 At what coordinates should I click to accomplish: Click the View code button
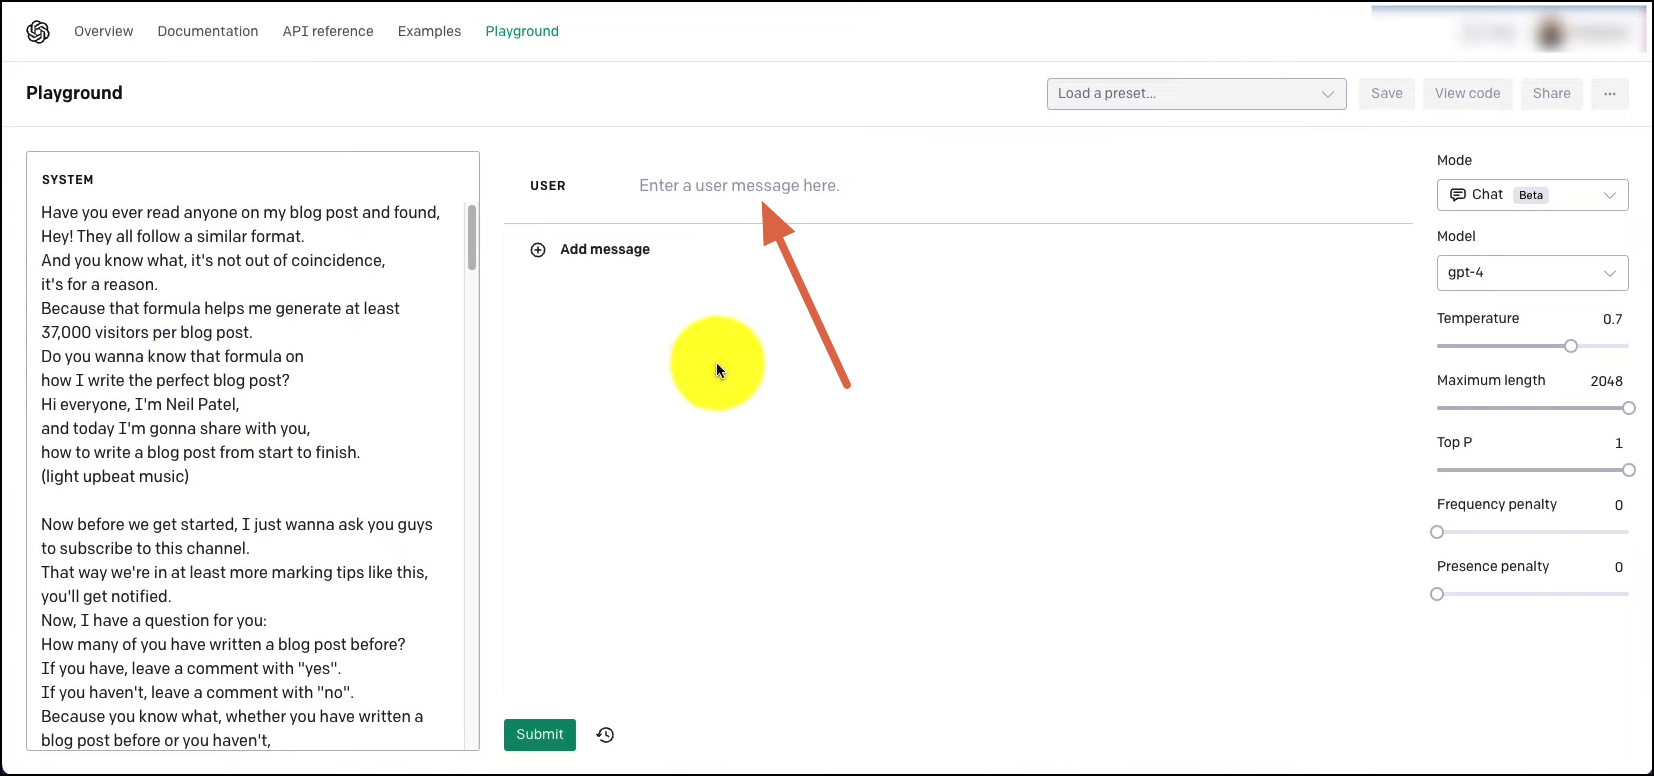(1467, 94)
